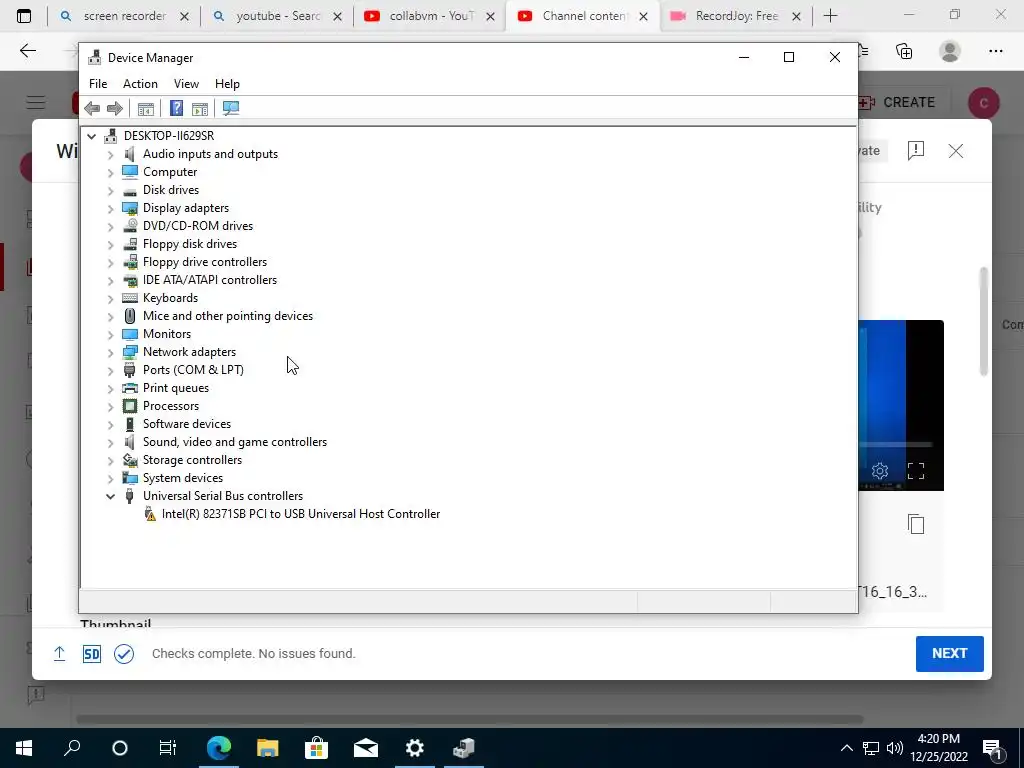Expand Sound, video and game controllers
The image size is (1024, 768).
110,442
